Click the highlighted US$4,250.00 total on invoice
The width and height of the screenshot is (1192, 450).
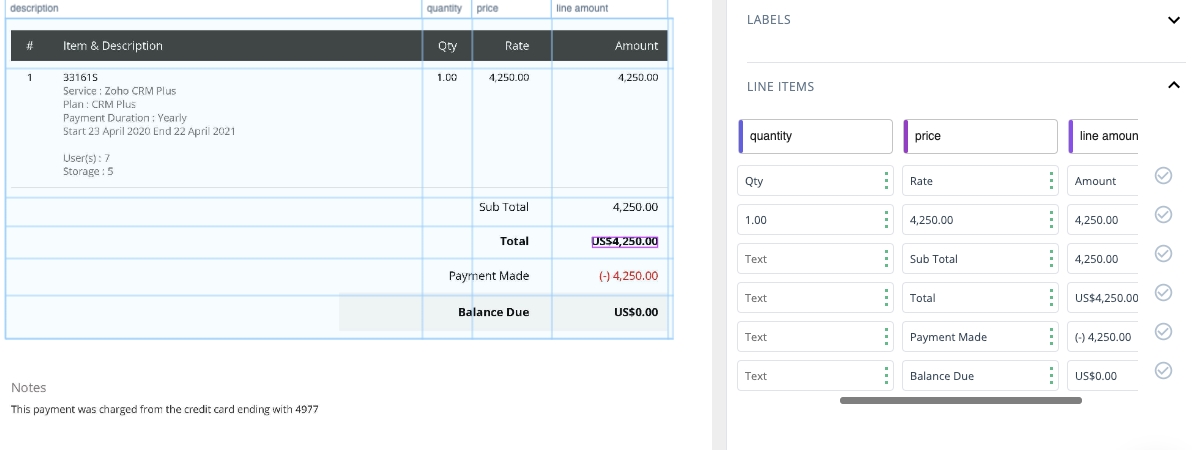pos(625,241)
